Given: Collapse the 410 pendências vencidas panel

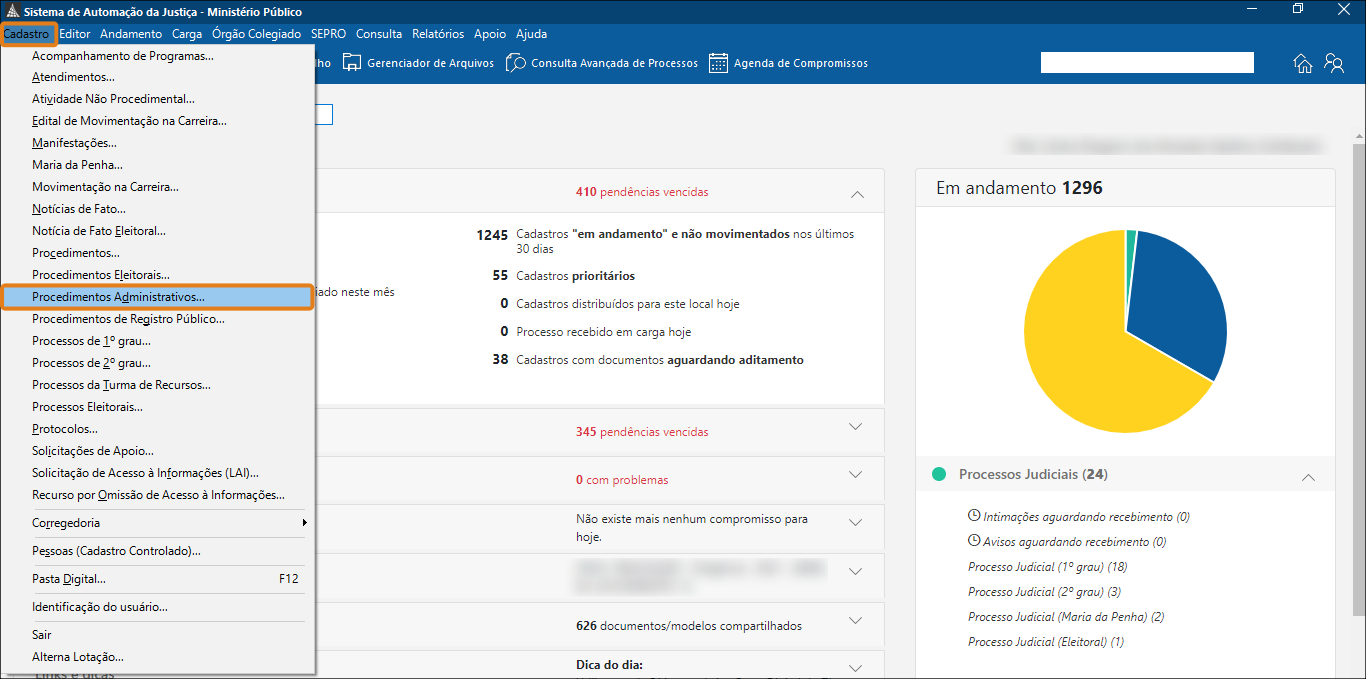Looking at the screenshot, I should click(856, 193).
